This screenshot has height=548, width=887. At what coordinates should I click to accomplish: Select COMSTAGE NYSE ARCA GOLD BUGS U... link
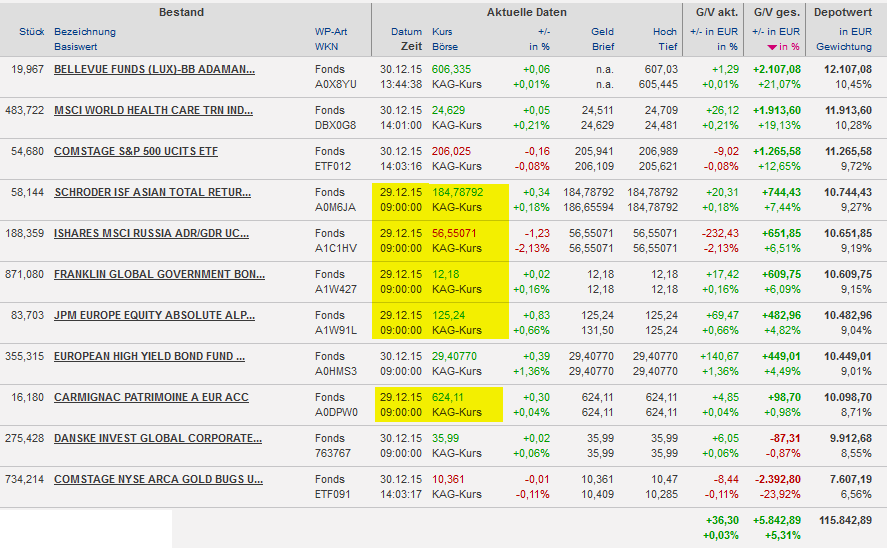158,479
